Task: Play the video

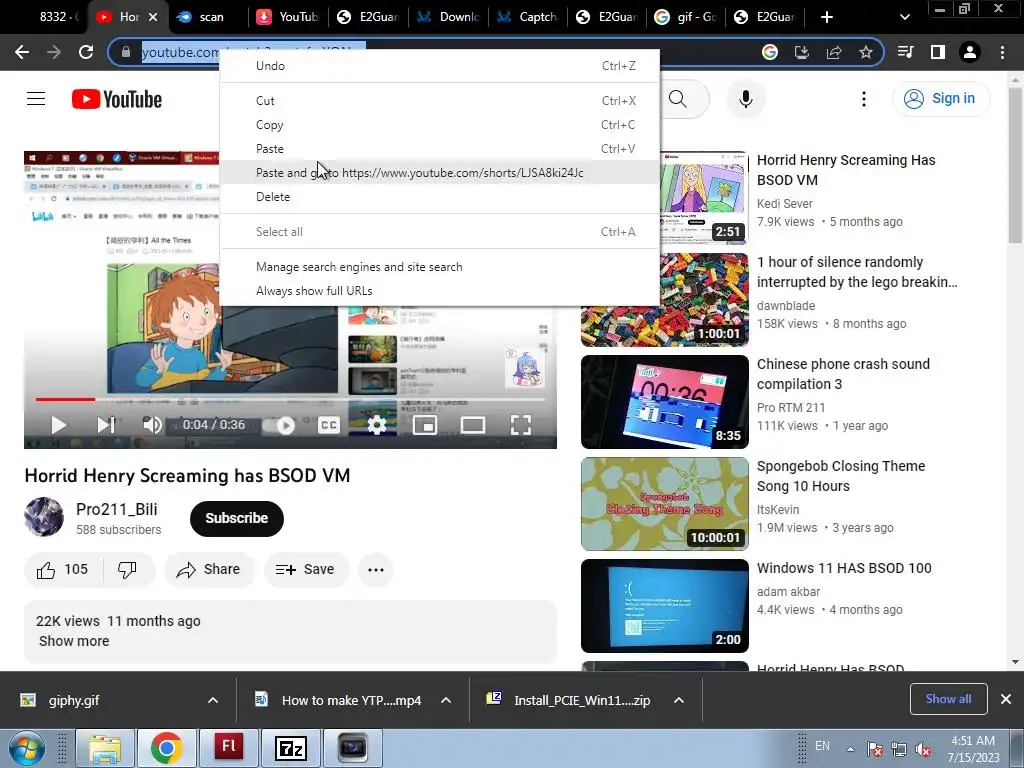Action: (x=58, y=425)
